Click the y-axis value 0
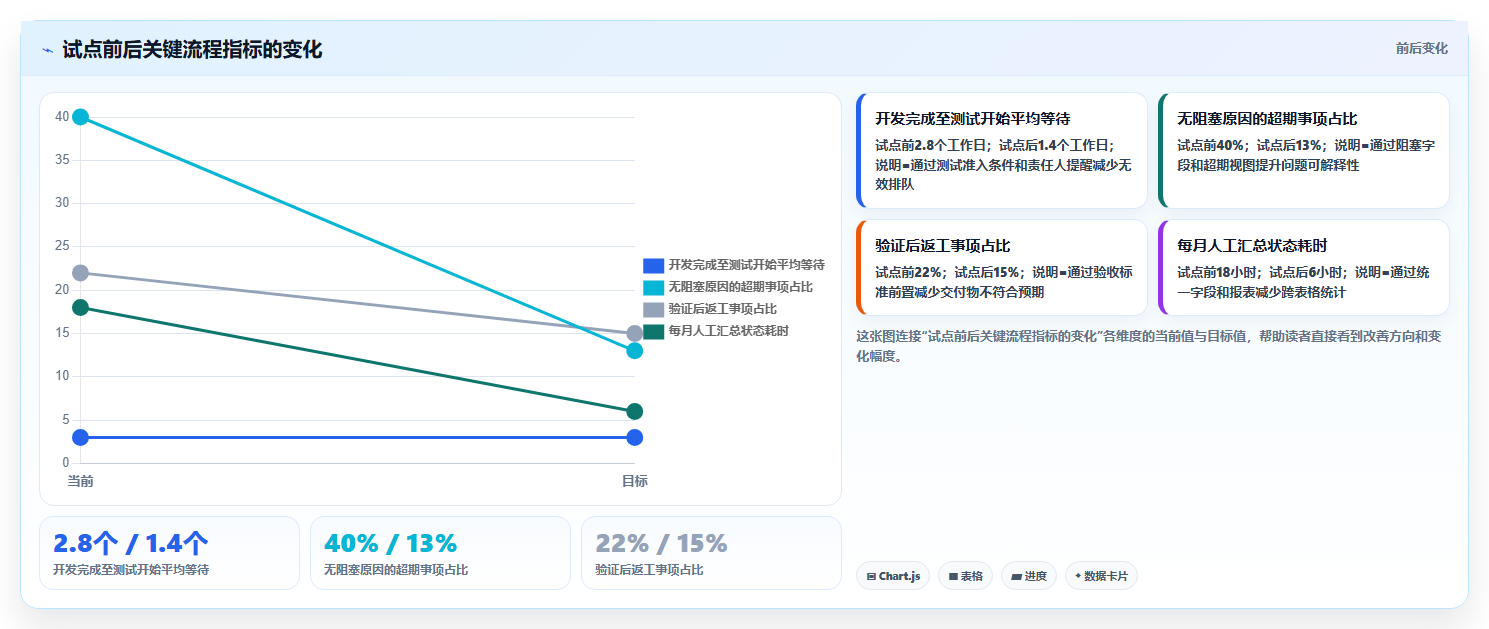Viewport: 1489px width, 629px height. 66,463
